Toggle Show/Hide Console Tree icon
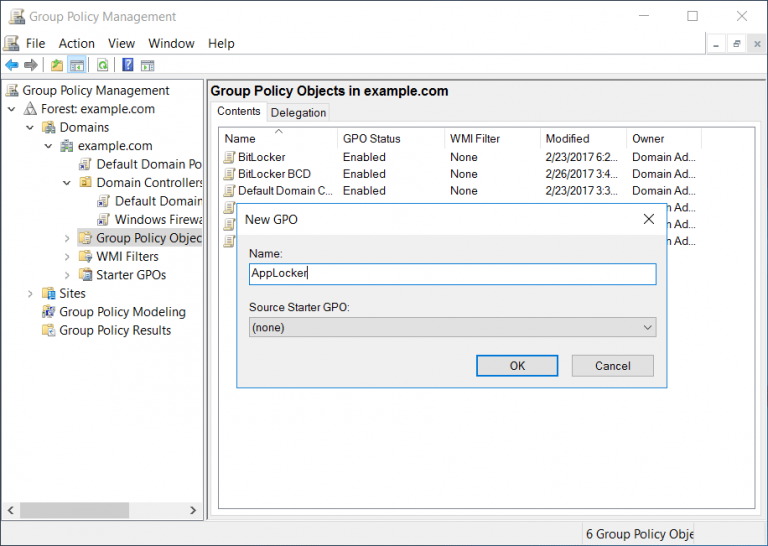The image size is (768, 546). tap(77, 65)
